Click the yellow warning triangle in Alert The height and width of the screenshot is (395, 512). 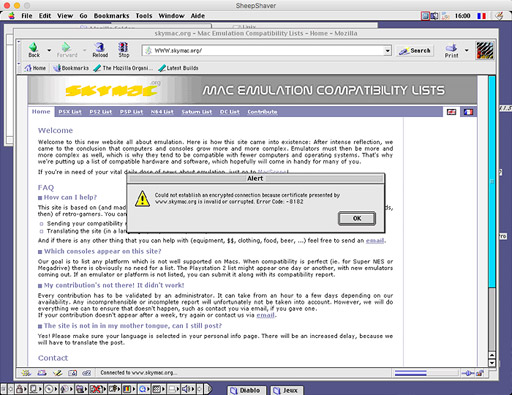[142, 199]
